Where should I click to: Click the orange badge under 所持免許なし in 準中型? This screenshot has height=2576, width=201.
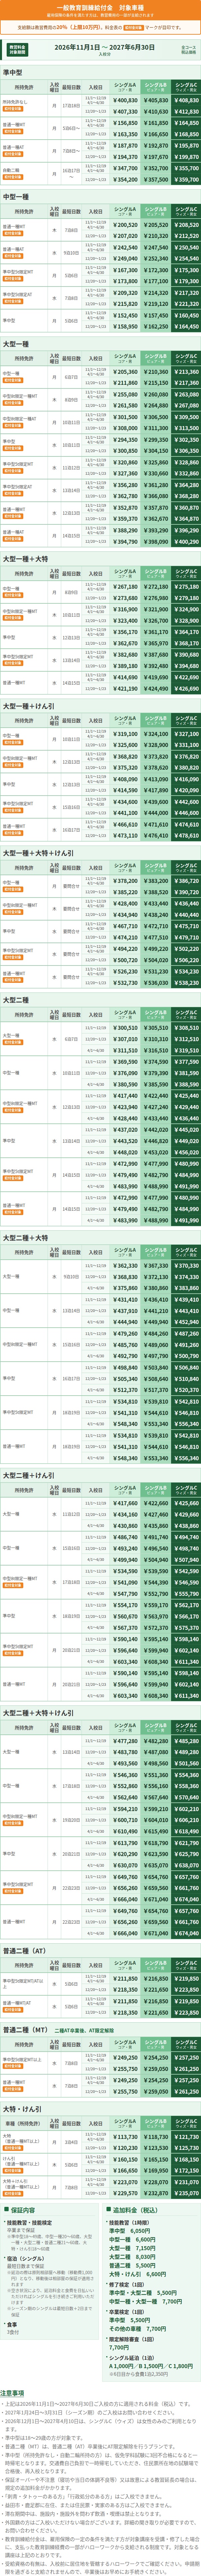point(11,107)
